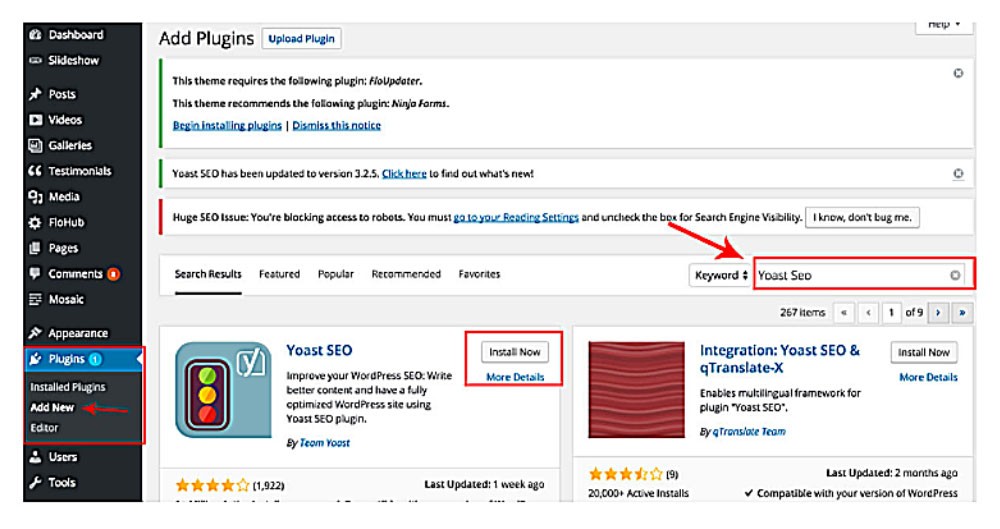
Task: Open the Integration: Yoast SEO & qTranslate-X title
Action: click(x=779, y=359)
